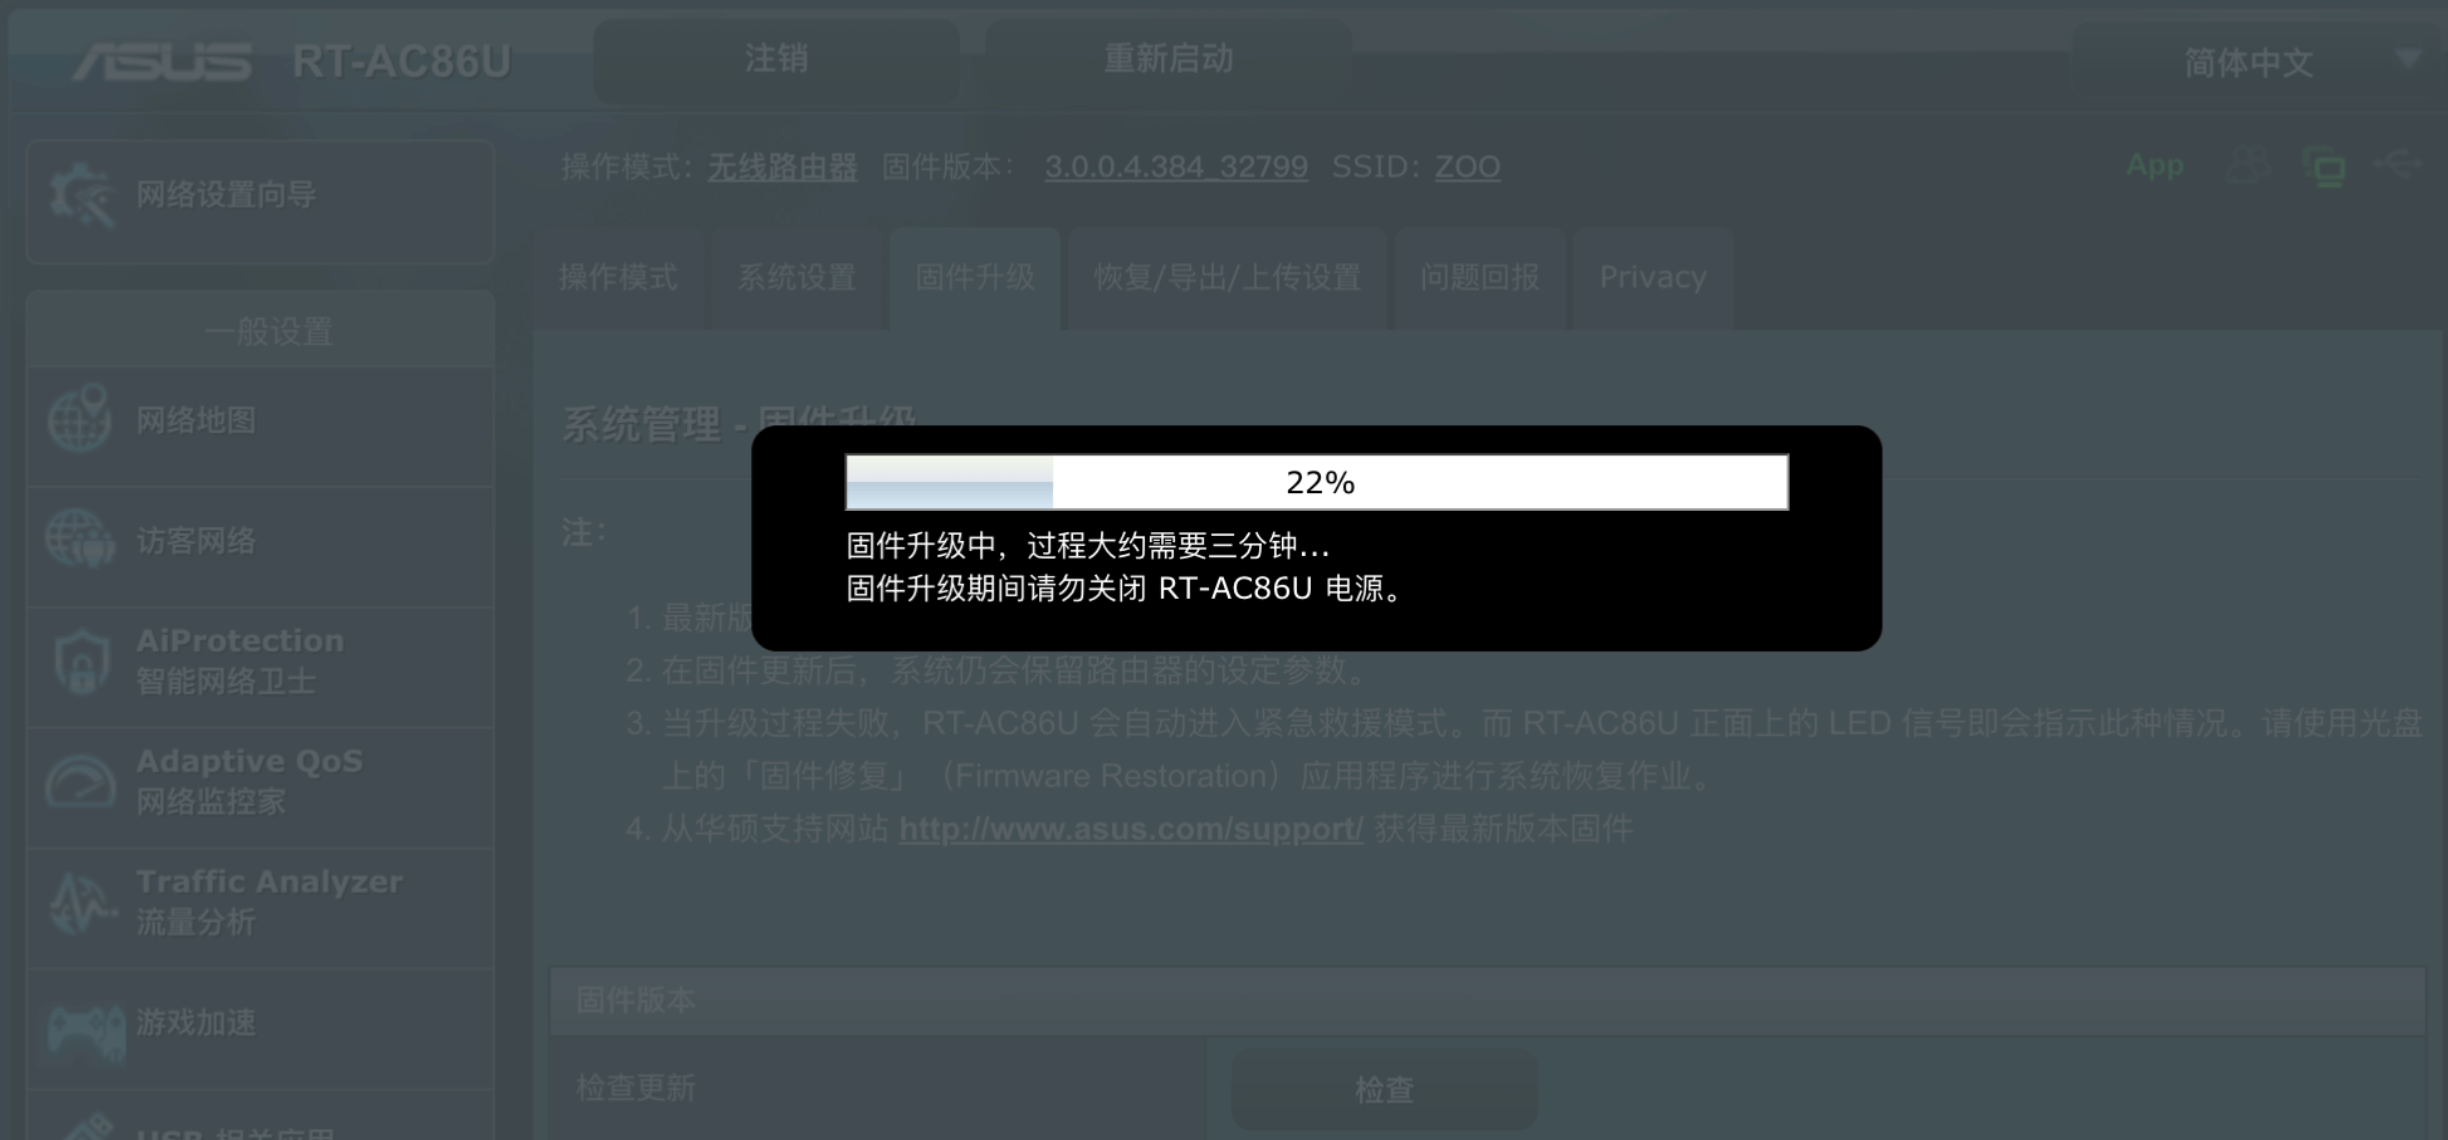Open 问题回报 (Problem Report) tab
The width and height of the screenshot is (2448, 1140).
[x=1478, y=278]
